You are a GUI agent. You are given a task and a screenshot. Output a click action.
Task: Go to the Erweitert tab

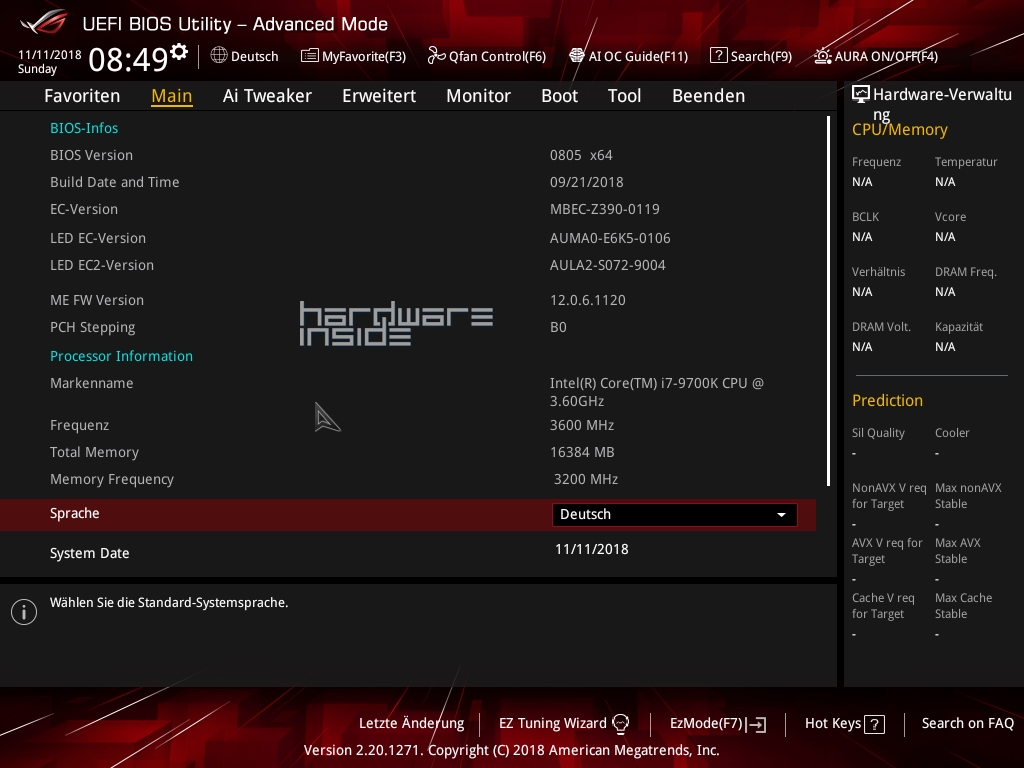[x=379, y=96]
